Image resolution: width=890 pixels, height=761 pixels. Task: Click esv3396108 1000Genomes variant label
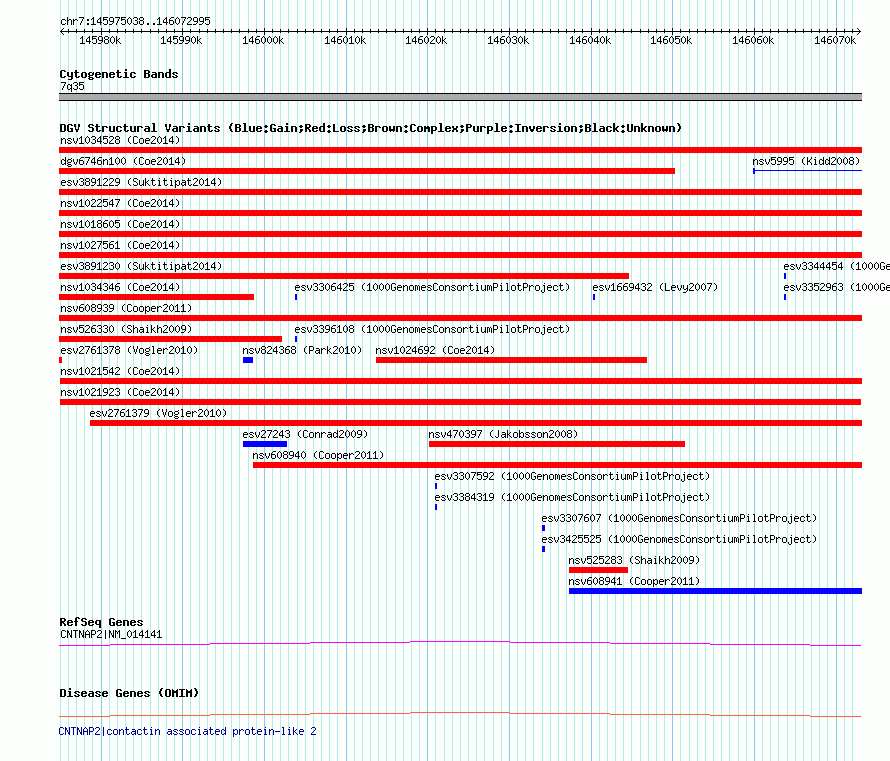coord(432,329)
